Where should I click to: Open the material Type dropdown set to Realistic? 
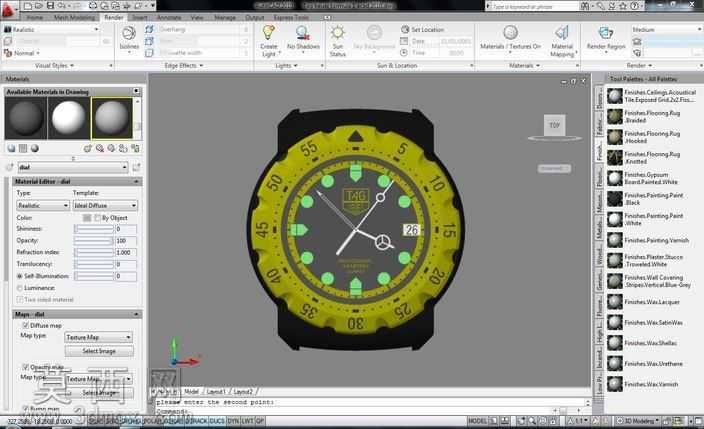(x=43, y=205)
